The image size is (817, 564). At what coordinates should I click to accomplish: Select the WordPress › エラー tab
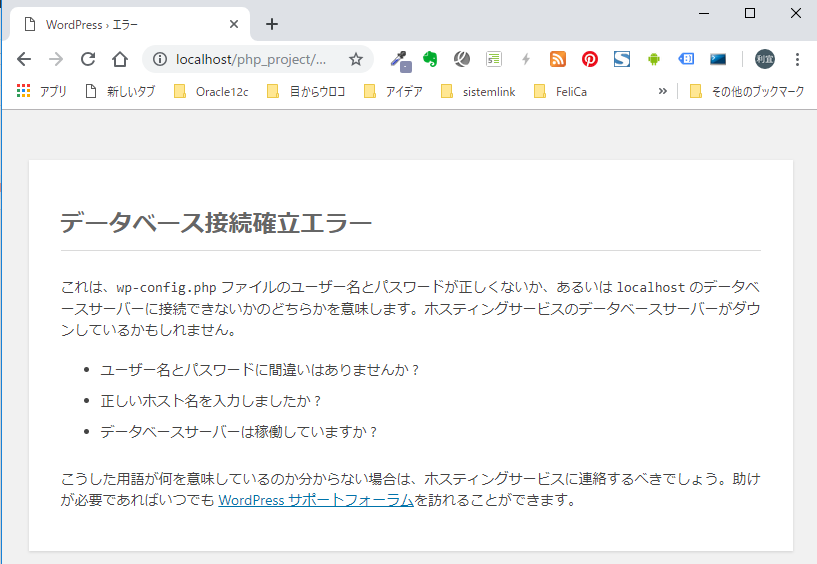point(130,24)
